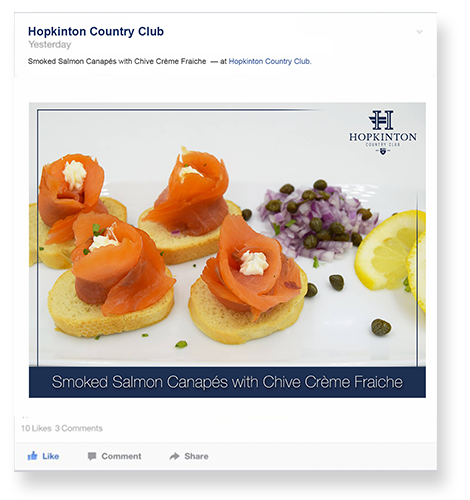This screenshot has width=470, height=500.
Task: Click the lemon slice in the photo
Action: [390, 252]
